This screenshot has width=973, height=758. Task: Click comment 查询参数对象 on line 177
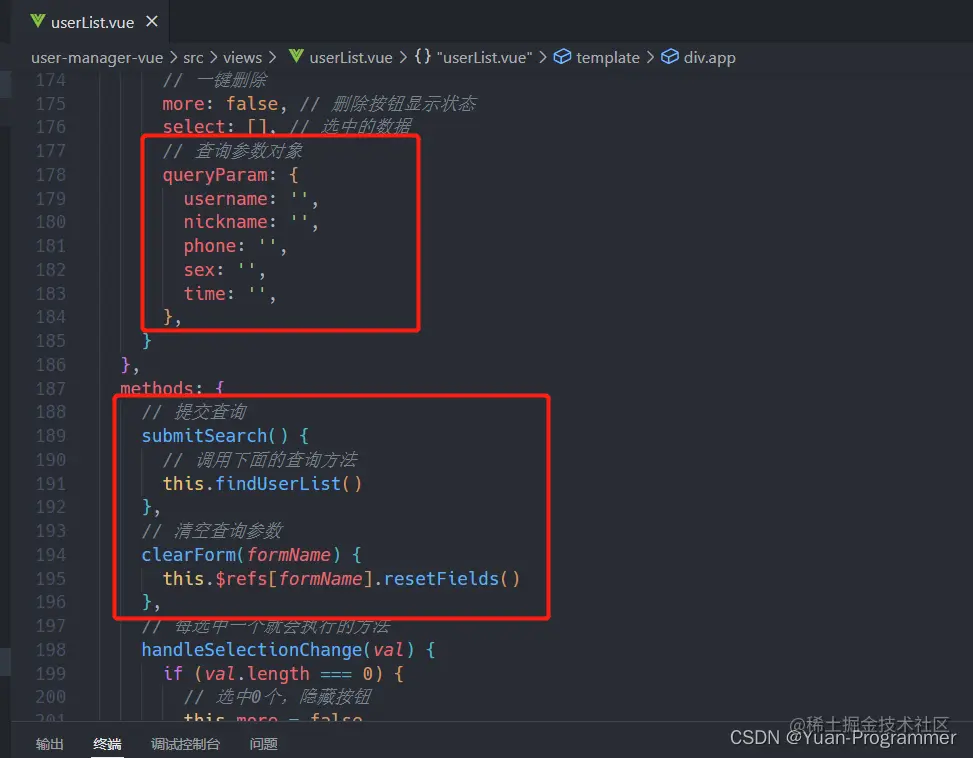point(232,151)
